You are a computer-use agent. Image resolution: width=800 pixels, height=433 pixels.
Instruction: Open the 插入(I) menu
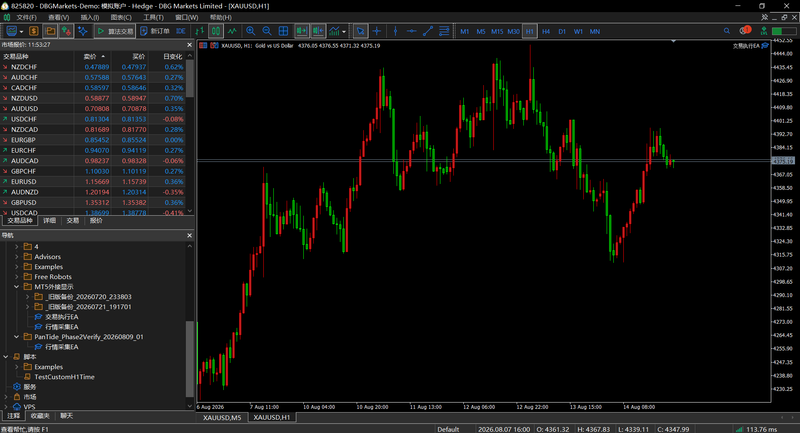click(x=90, y=17)
